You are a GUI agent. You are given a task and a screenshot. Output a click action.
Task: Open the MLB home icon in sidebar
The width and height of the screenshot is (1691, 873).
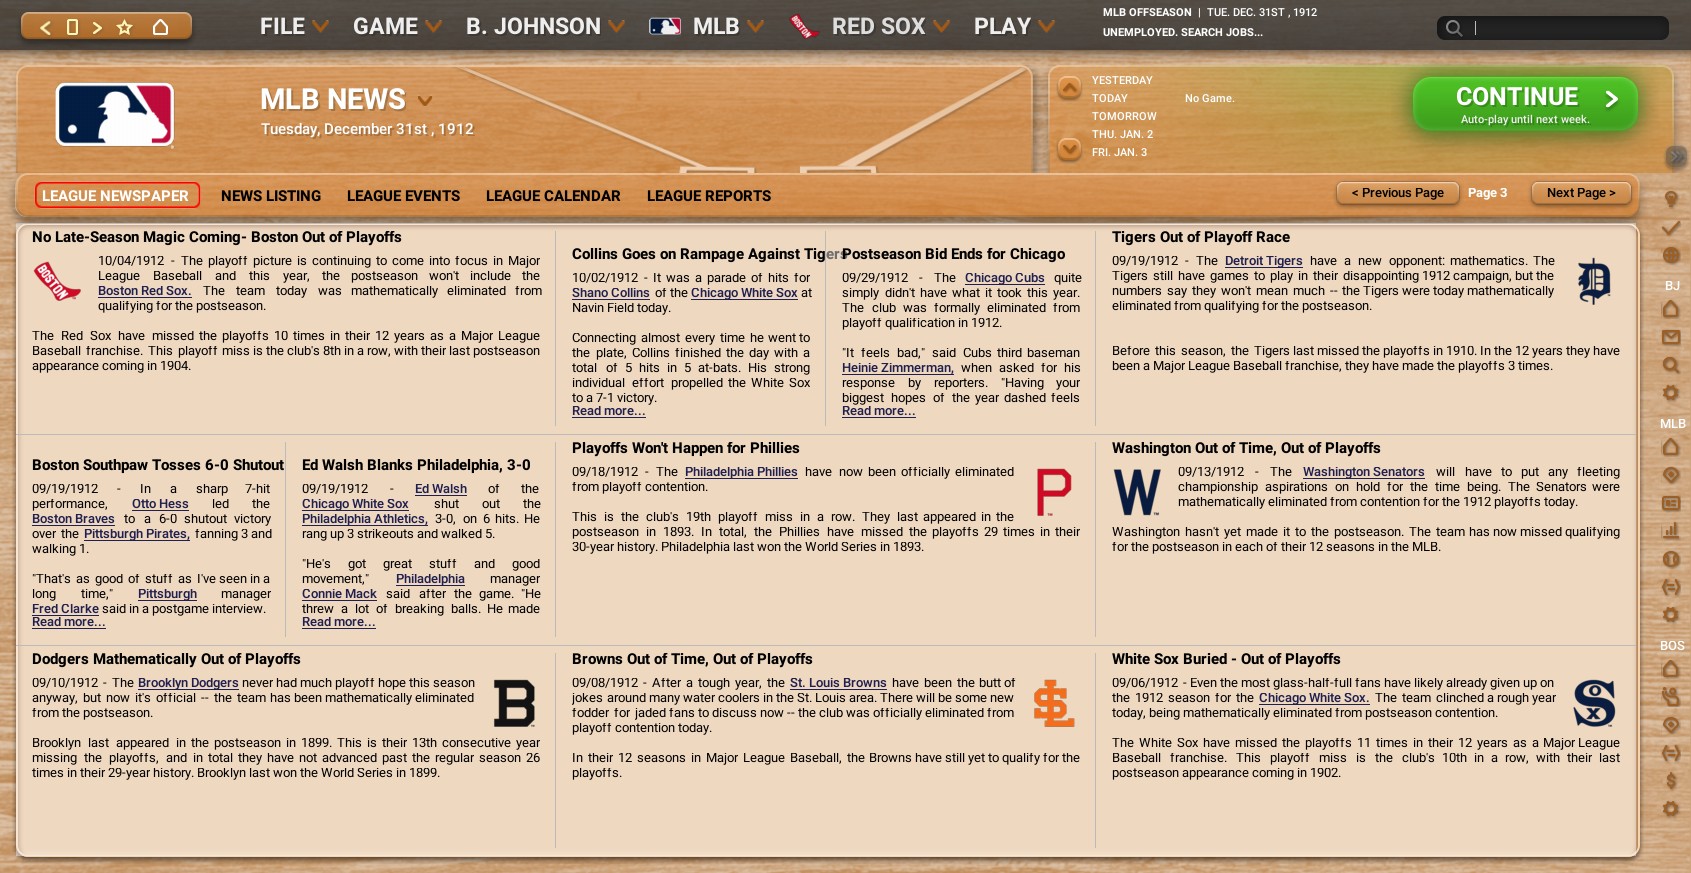(1671, 447)
